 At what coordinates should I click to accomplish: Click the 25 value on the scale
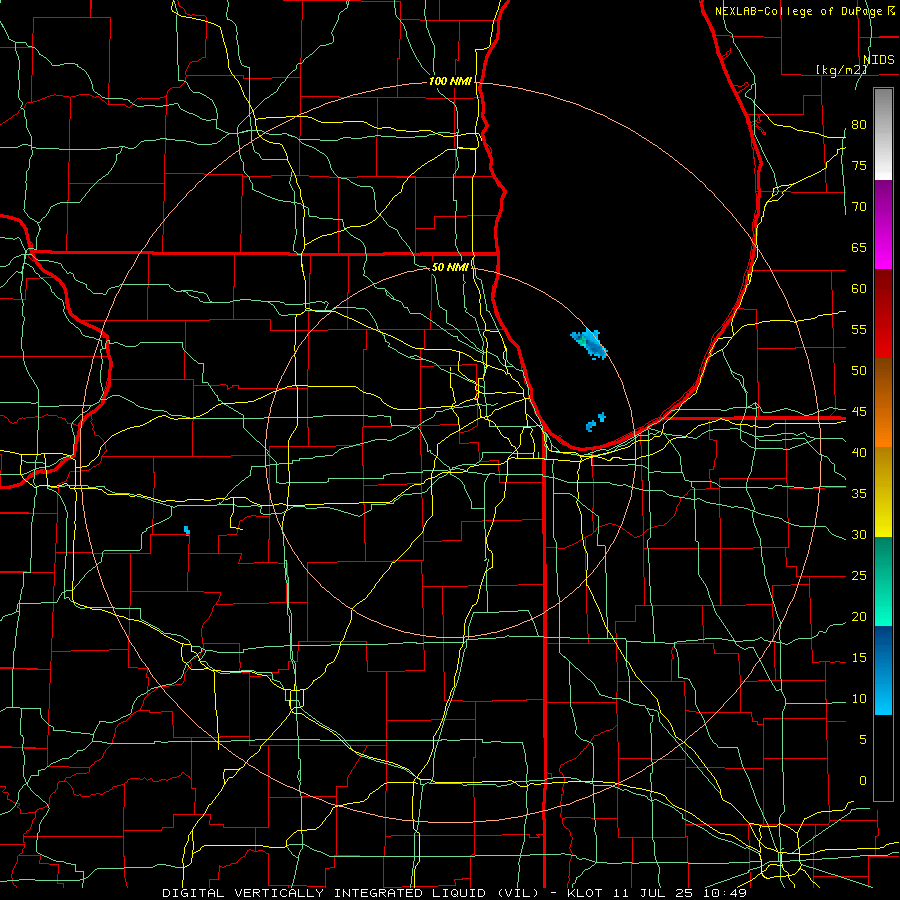coord(859,575)
